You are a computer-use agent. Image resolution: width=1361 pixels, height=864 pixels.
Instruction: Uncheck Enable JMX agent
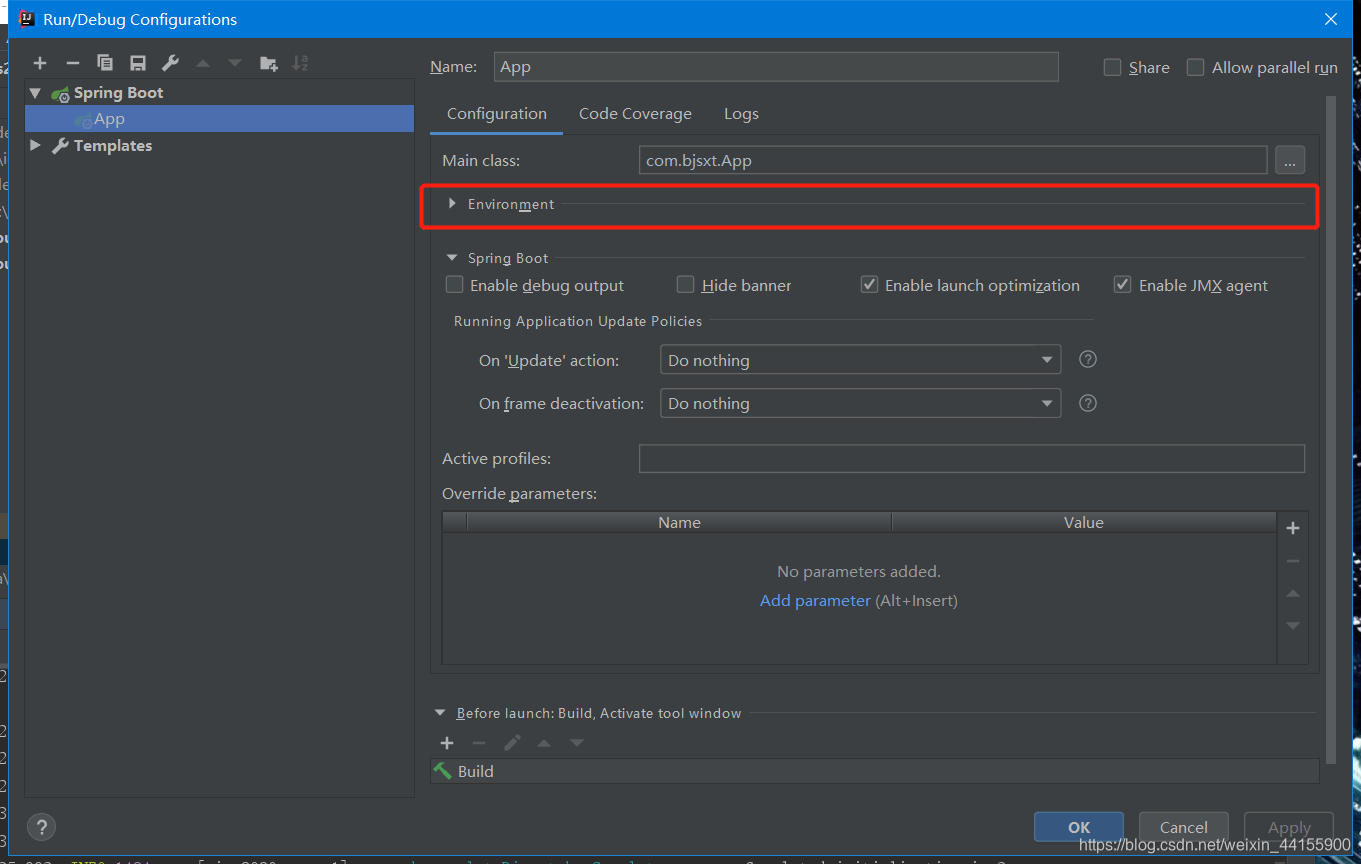pos(1122,285)
